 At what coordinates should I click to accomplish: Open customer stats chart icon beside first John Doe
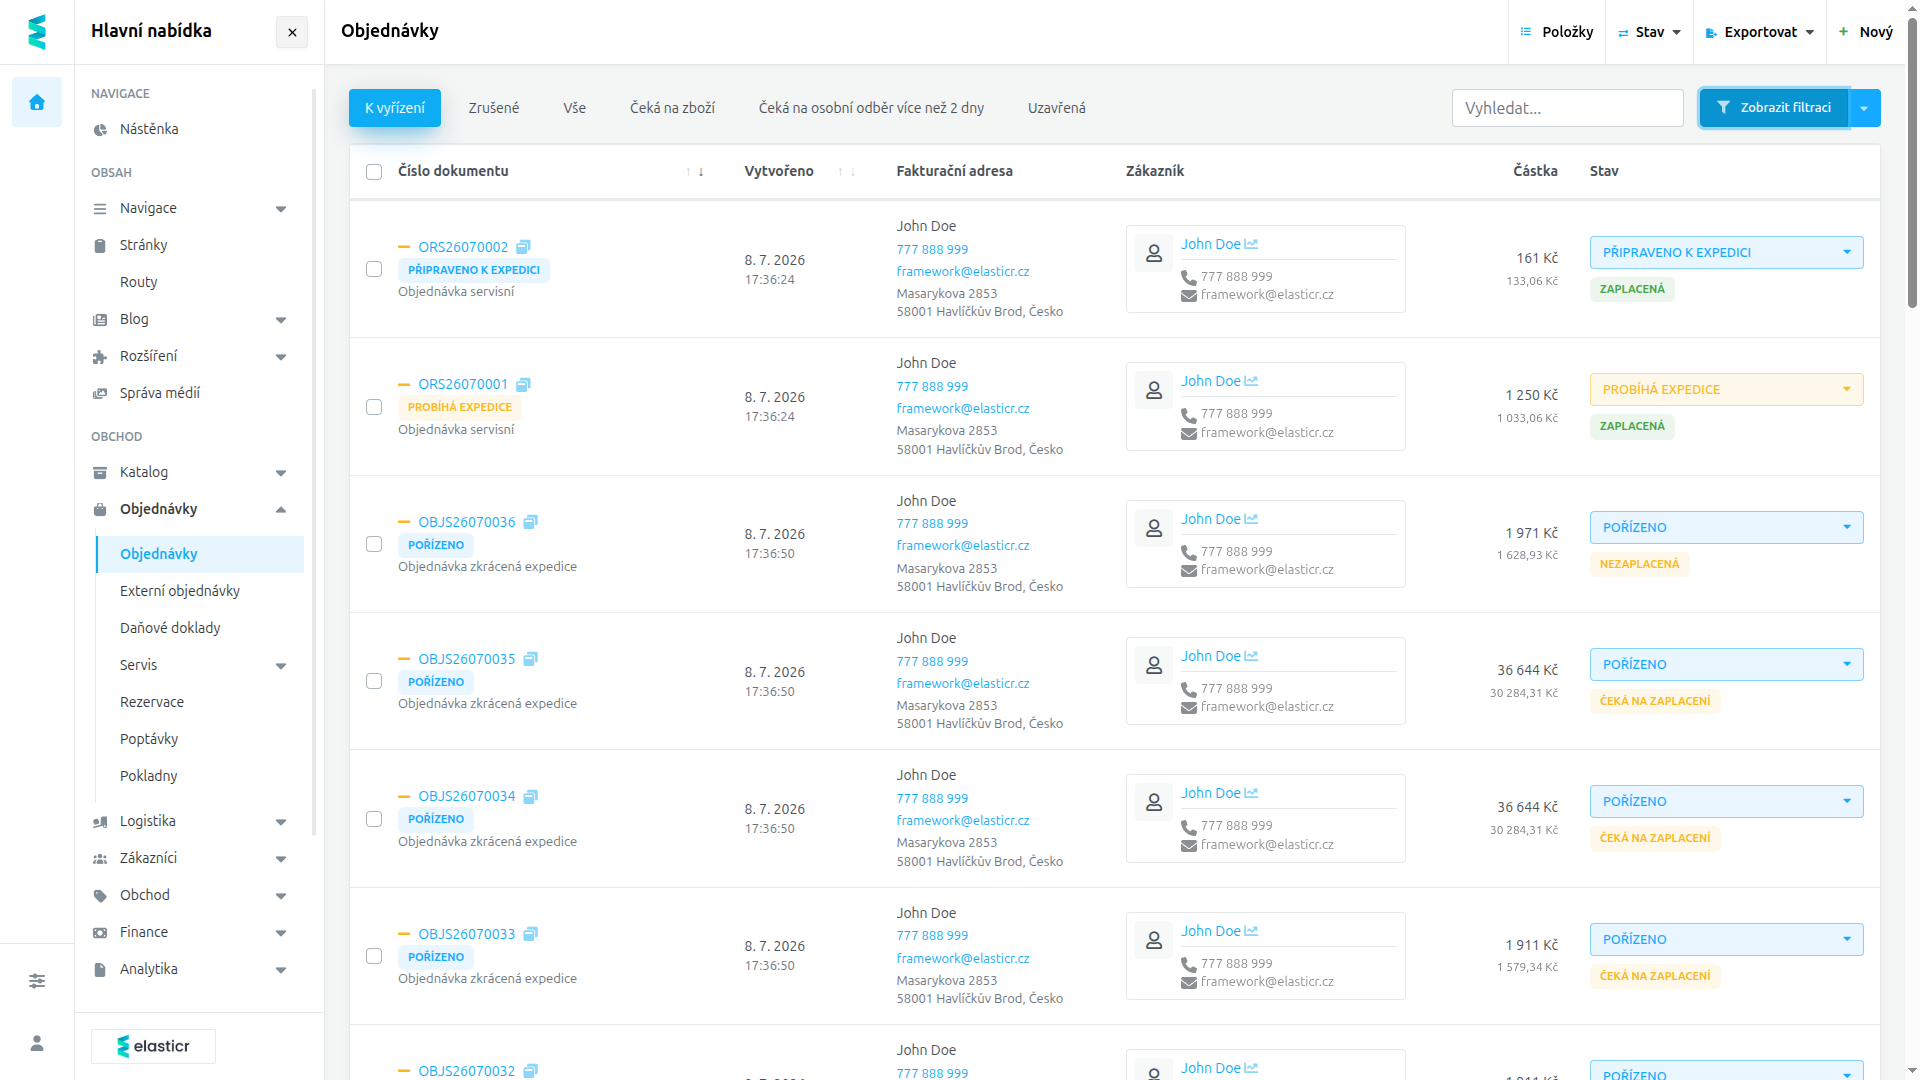click(x=1251, y=244)
